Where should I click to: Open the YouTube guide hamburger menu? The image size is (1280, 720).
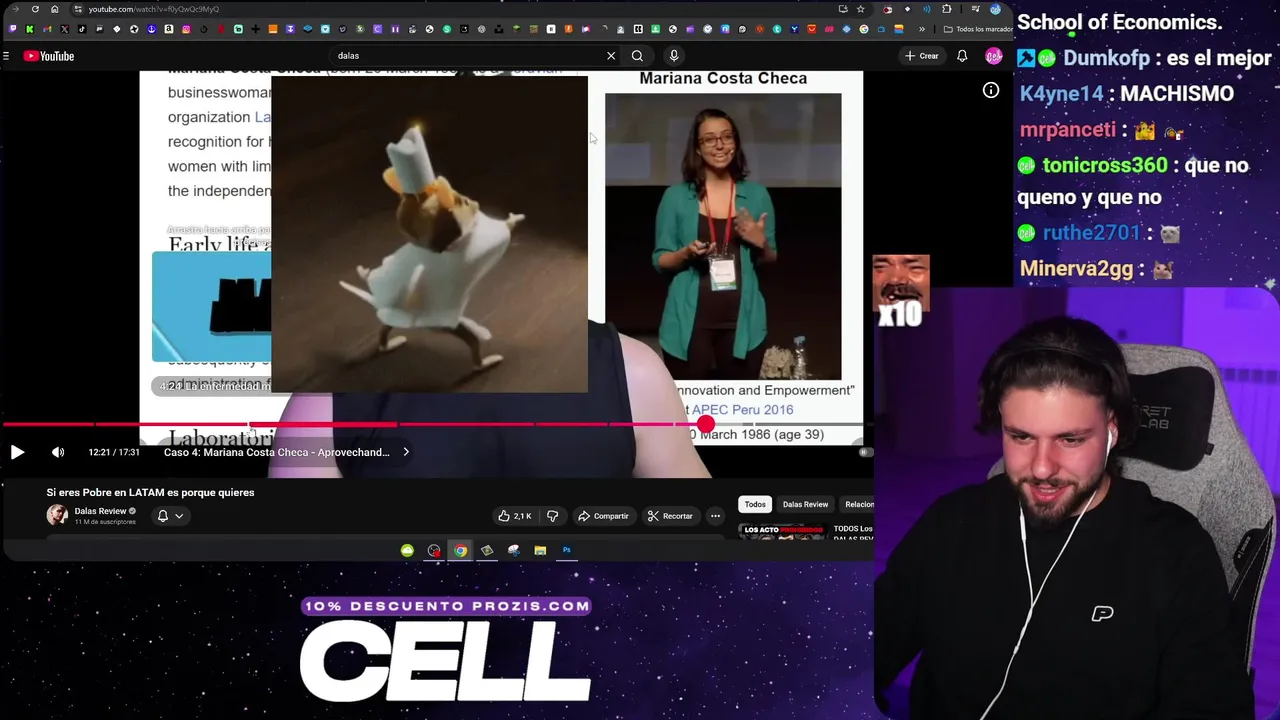pyautogui.click(x=6, y=56)
